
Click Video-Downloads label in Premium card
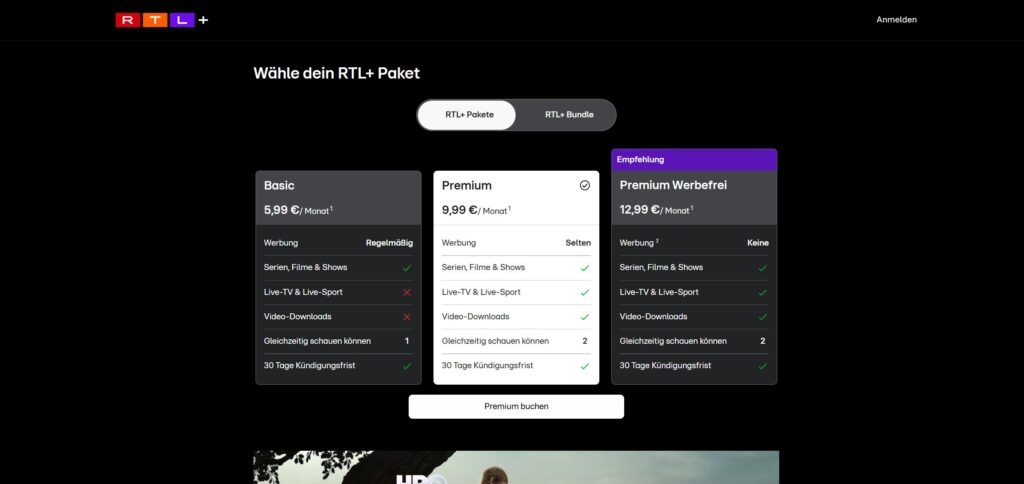click(x=475, y=317)
